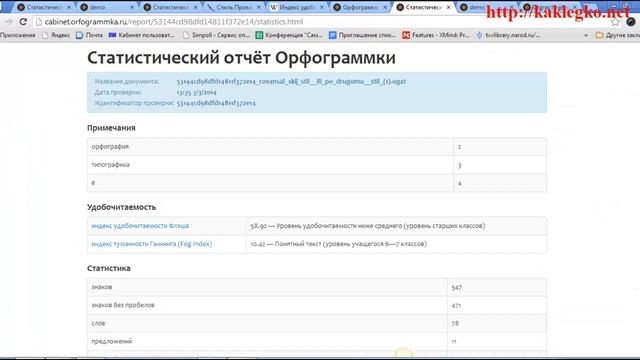Viewport: 640px width, 360px height.
Task: Click the Статистика section heading
Action: click(109, 268)
